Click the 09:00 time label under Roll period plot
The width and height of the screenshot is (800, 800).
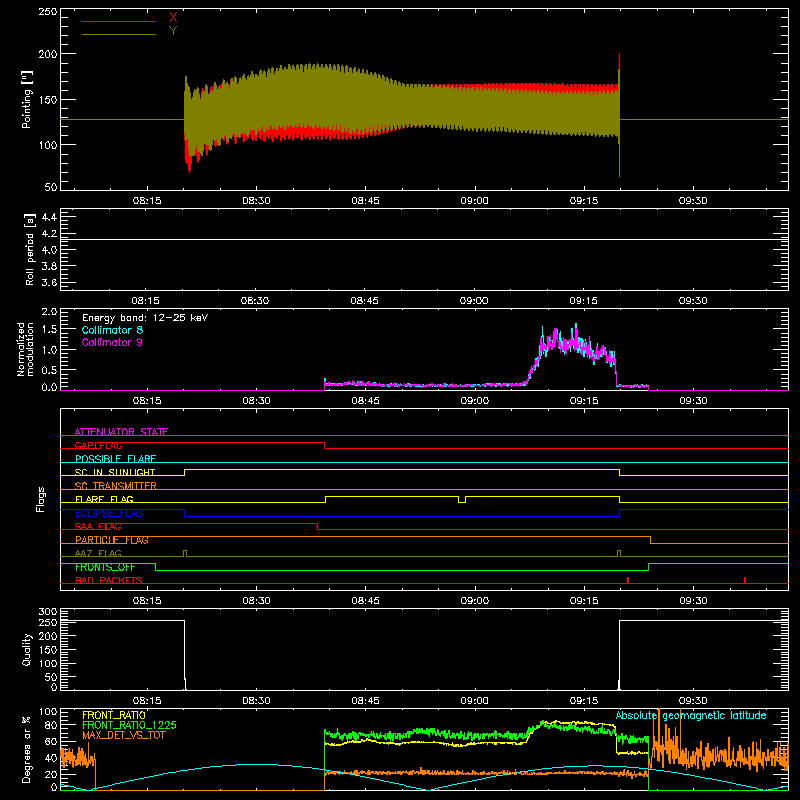click(x=474, y=301)
